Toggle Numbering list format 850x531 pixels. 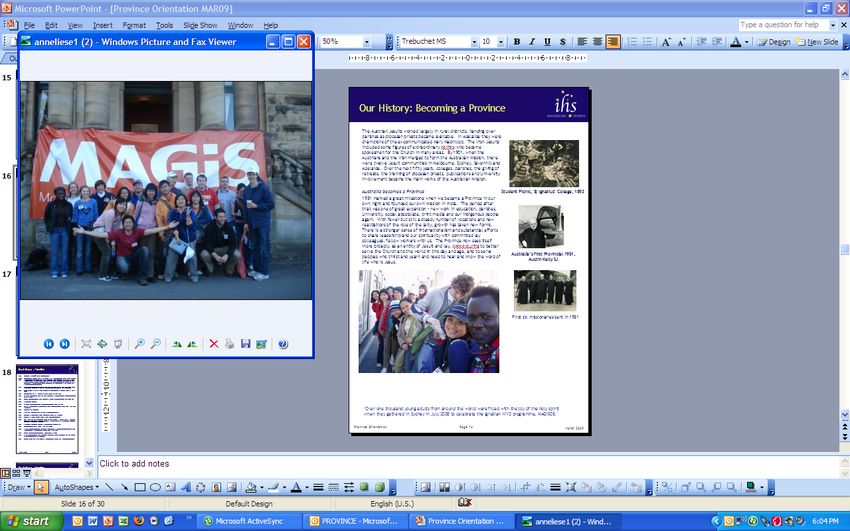point(632,42)
